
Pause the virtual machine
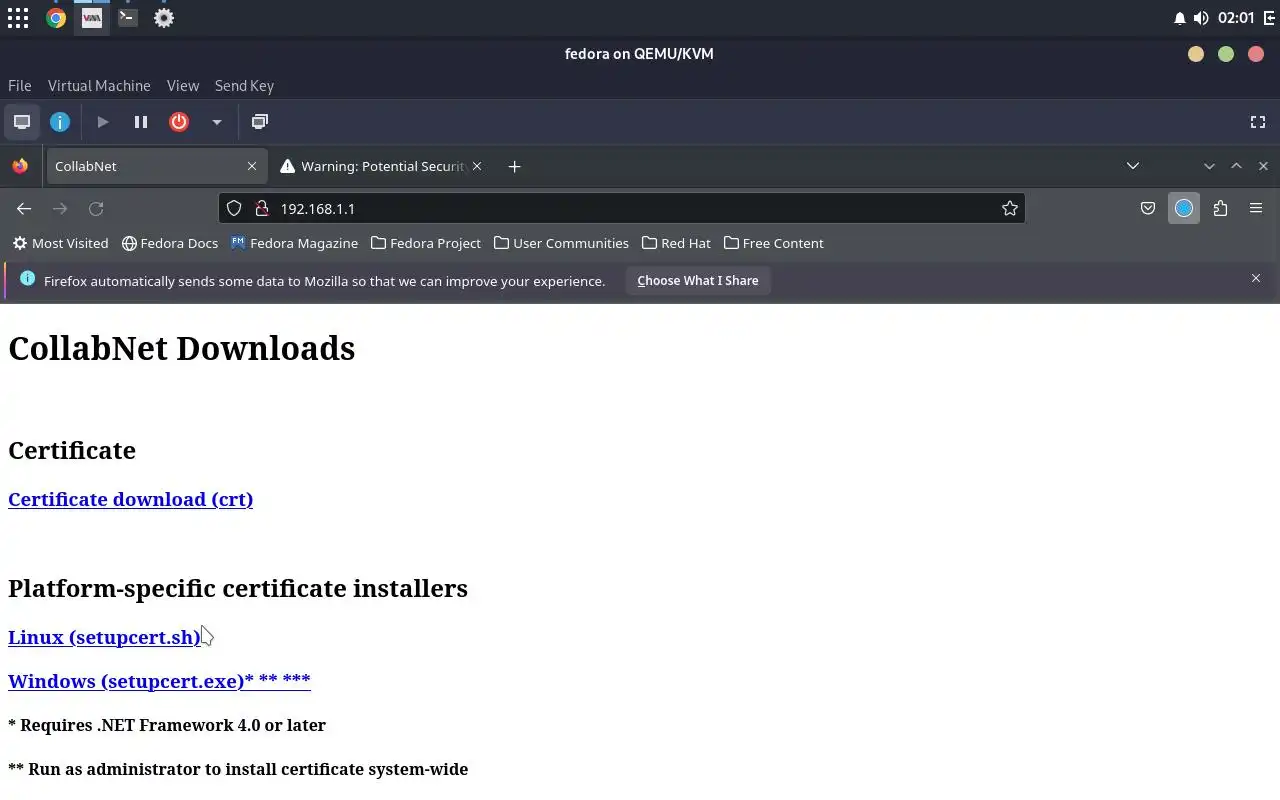coord(141,122)
